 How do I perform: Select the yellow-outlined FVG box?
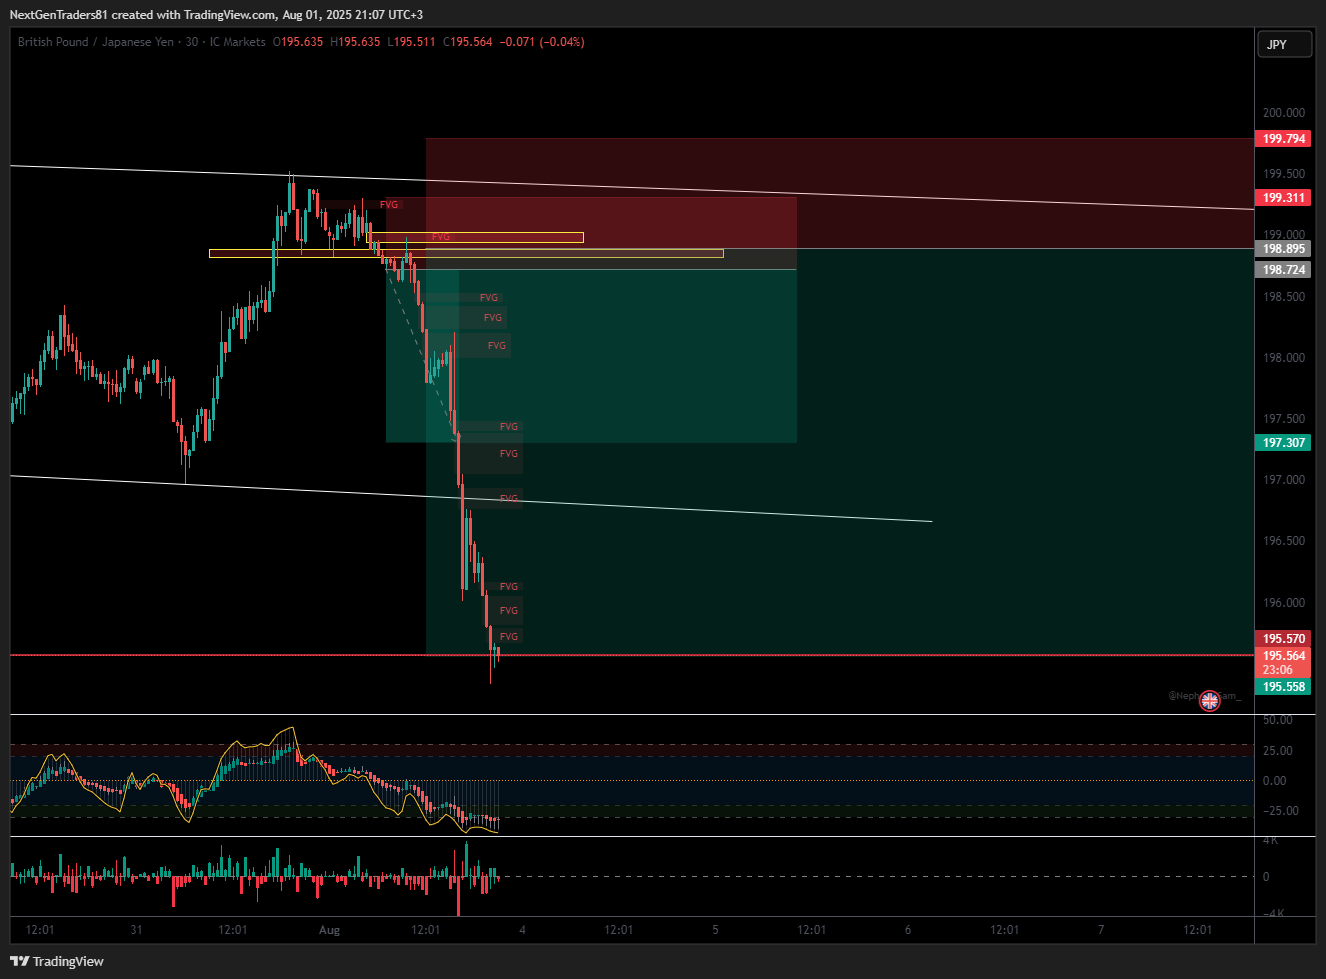coord(475,237)
